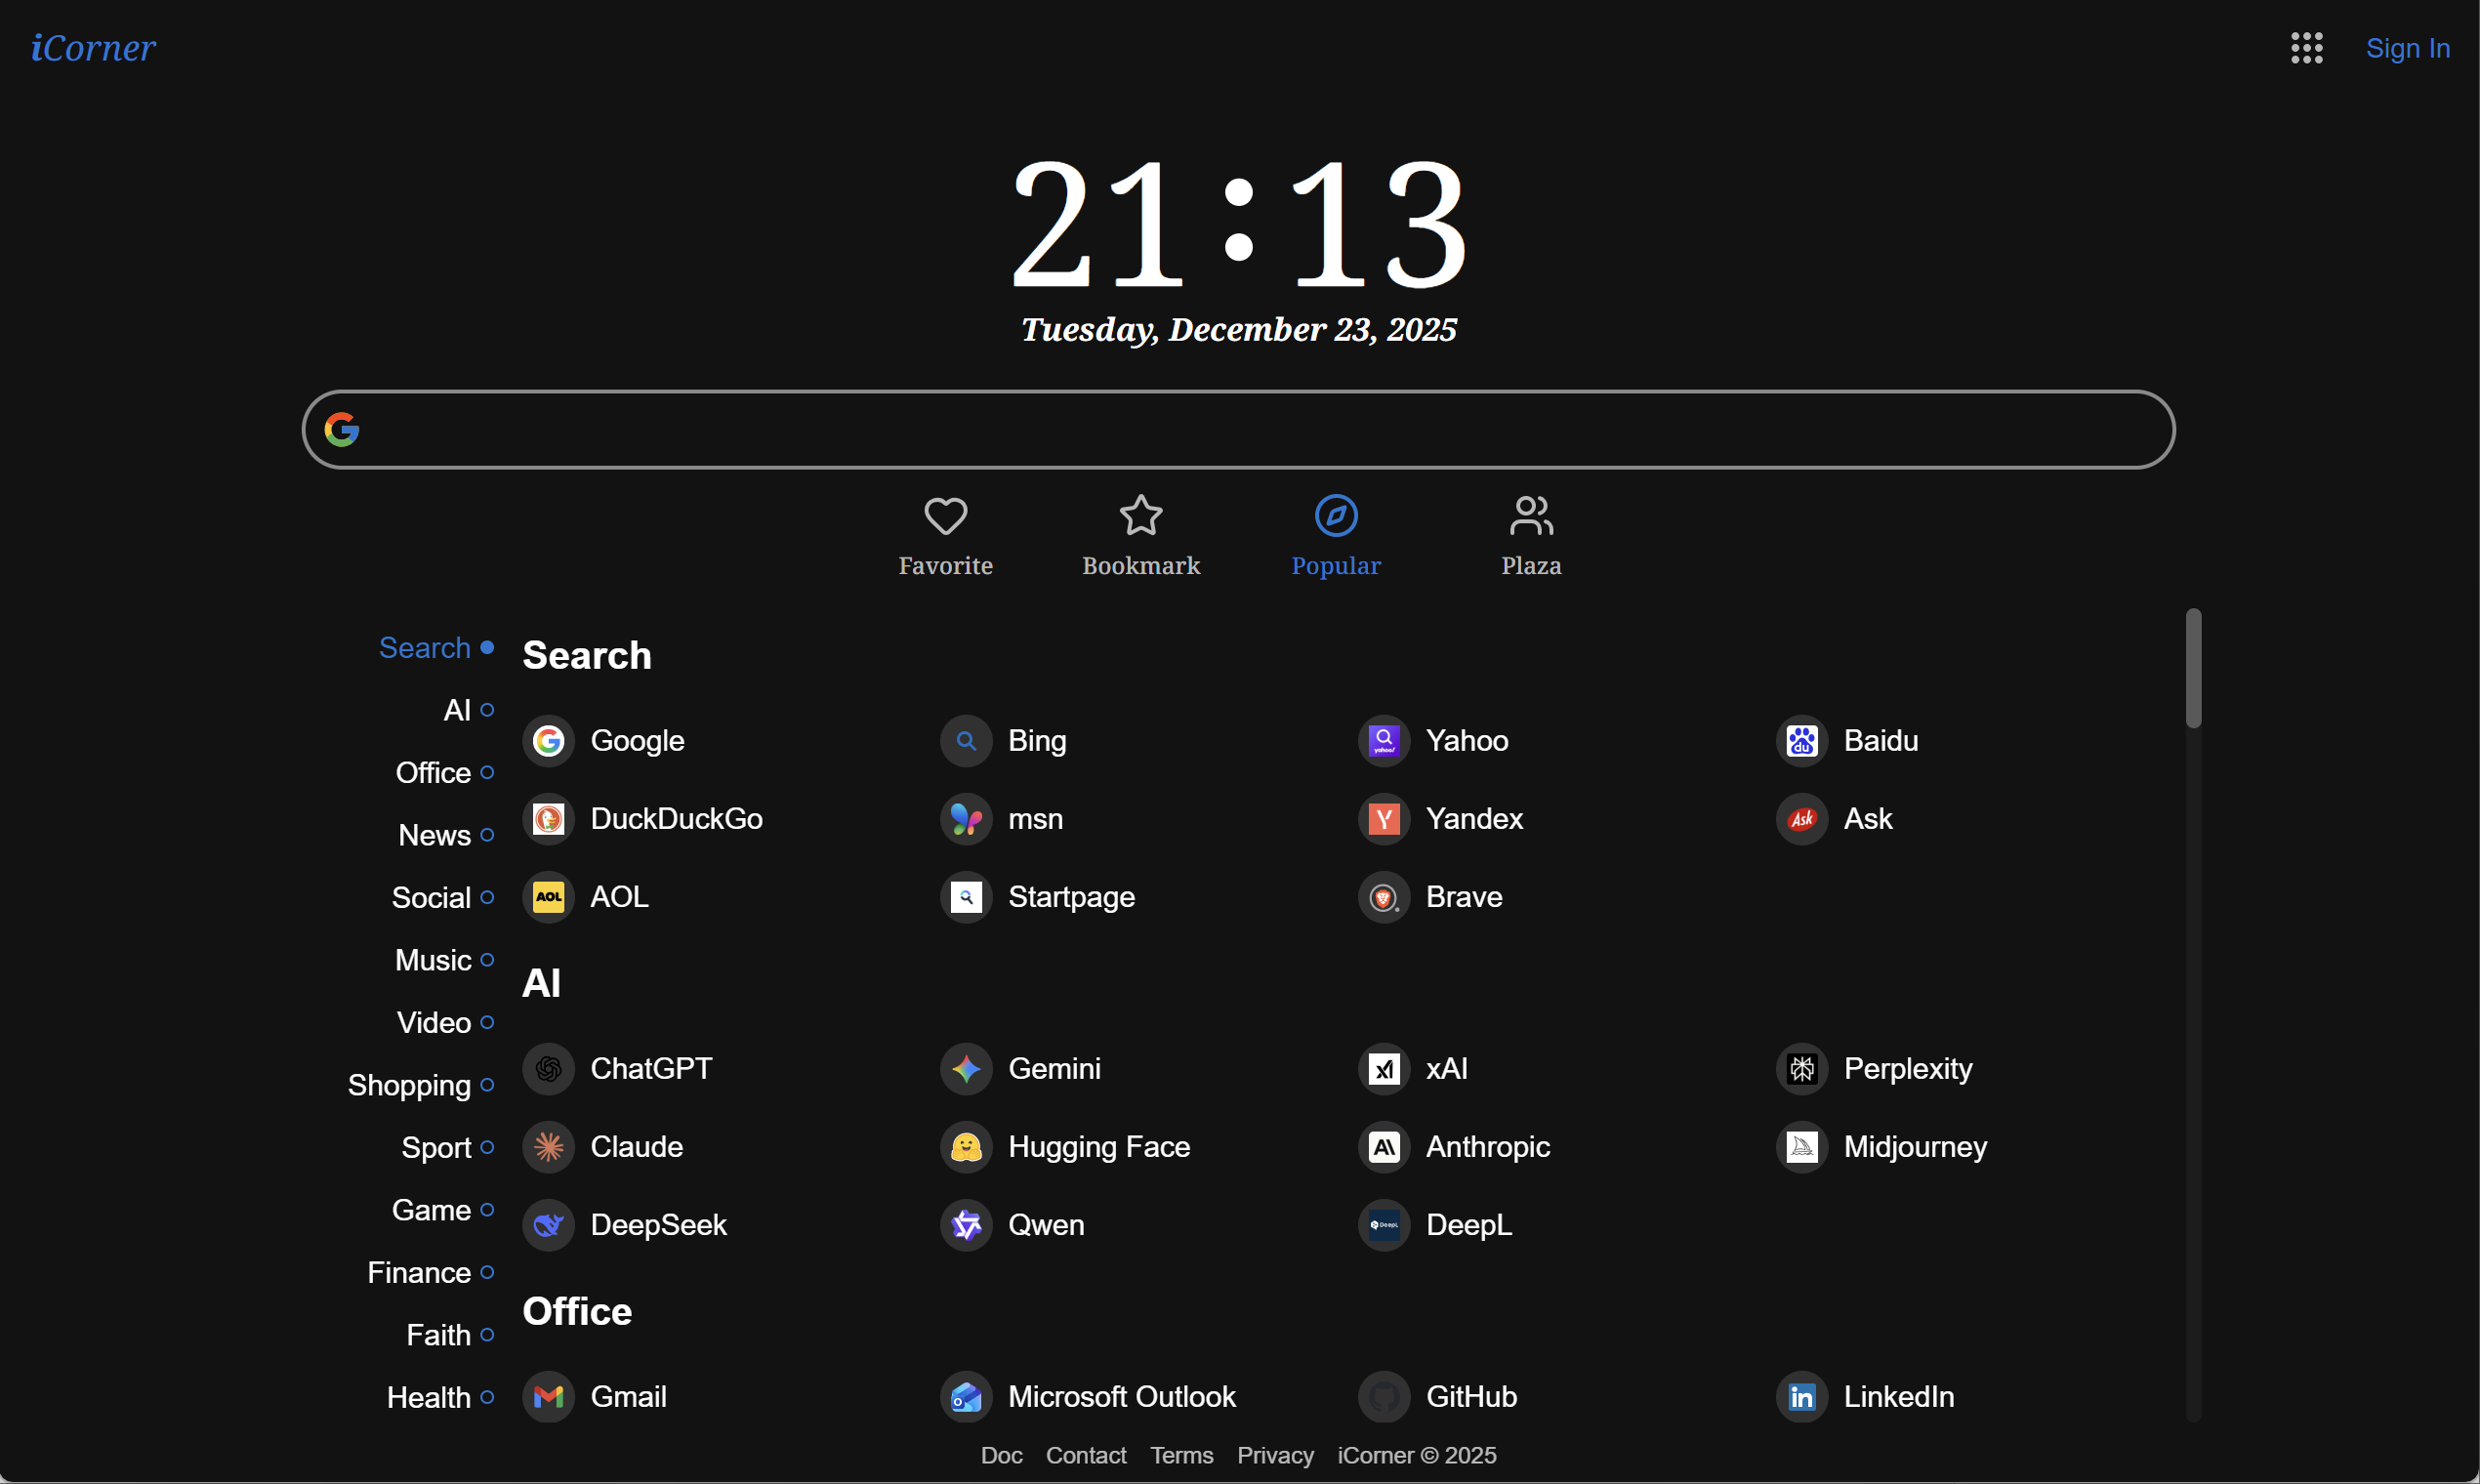This screenshot has width=2480, height=1484.
Task: Select the Music category circle
Action: 488,960
